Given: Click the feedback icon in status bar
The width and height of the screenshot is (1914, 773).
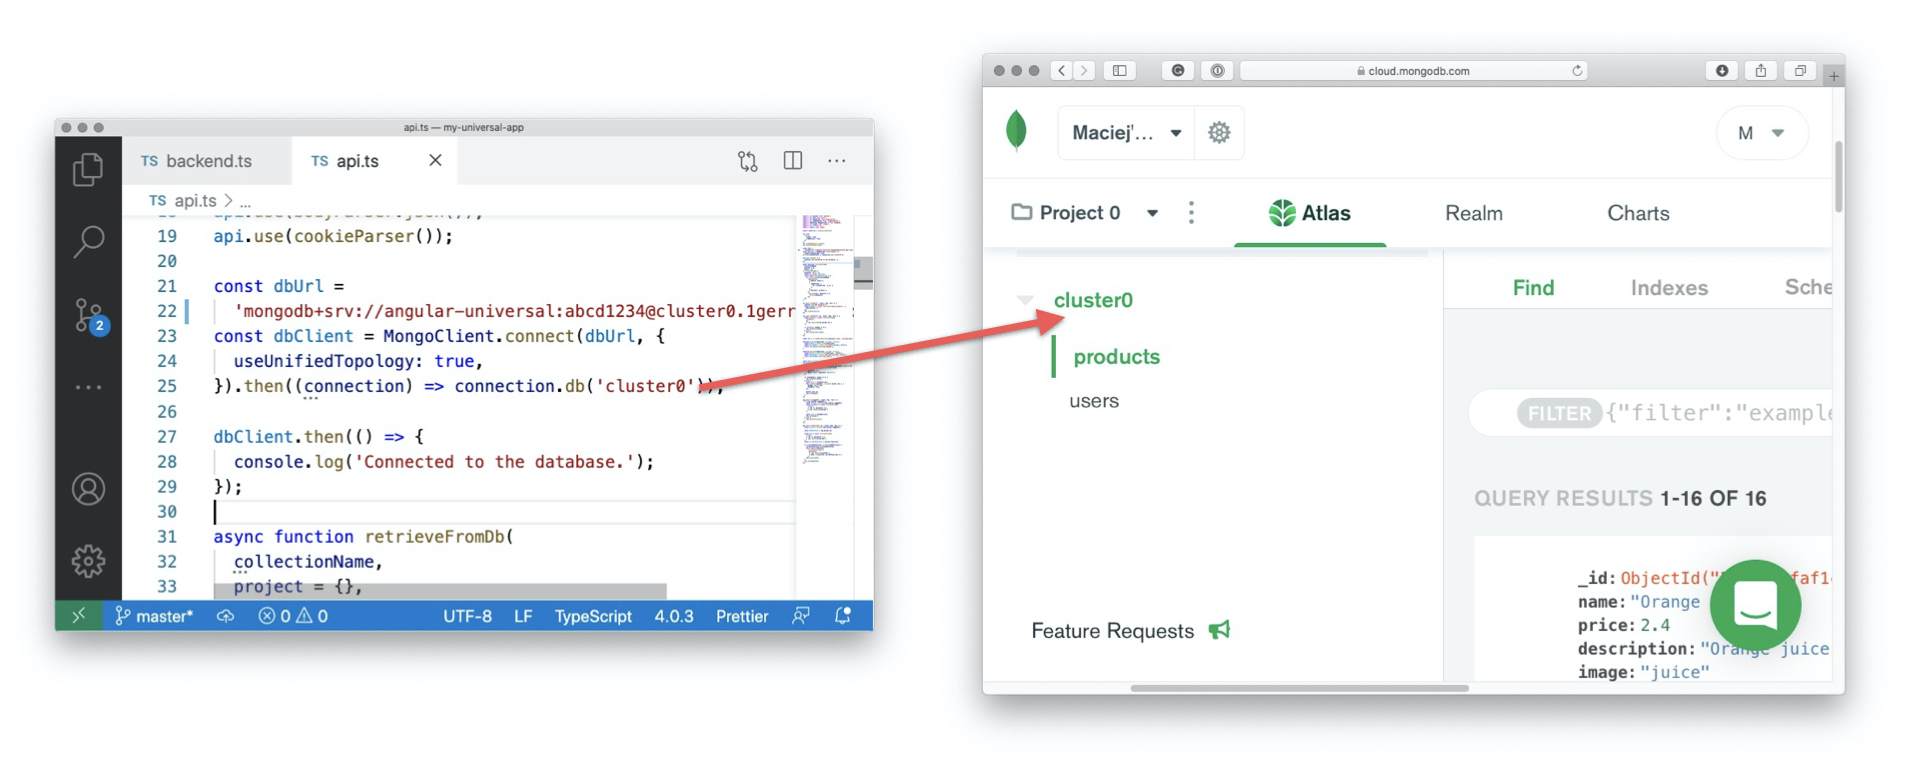Looking at the screenshot, I should [801, 616].
